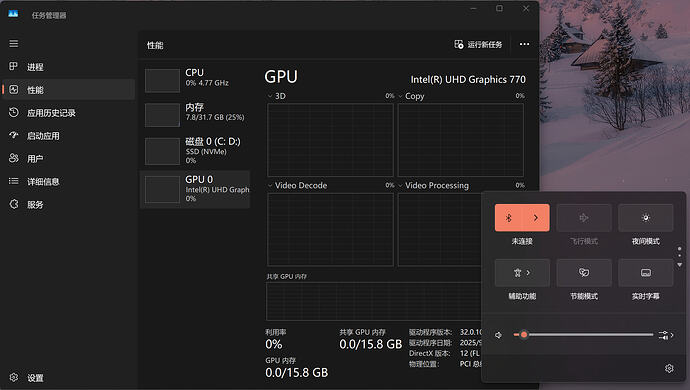This screenshot has height=390, width=690.
Task: Click the 进程 sidebar icon
Action: 14,66
